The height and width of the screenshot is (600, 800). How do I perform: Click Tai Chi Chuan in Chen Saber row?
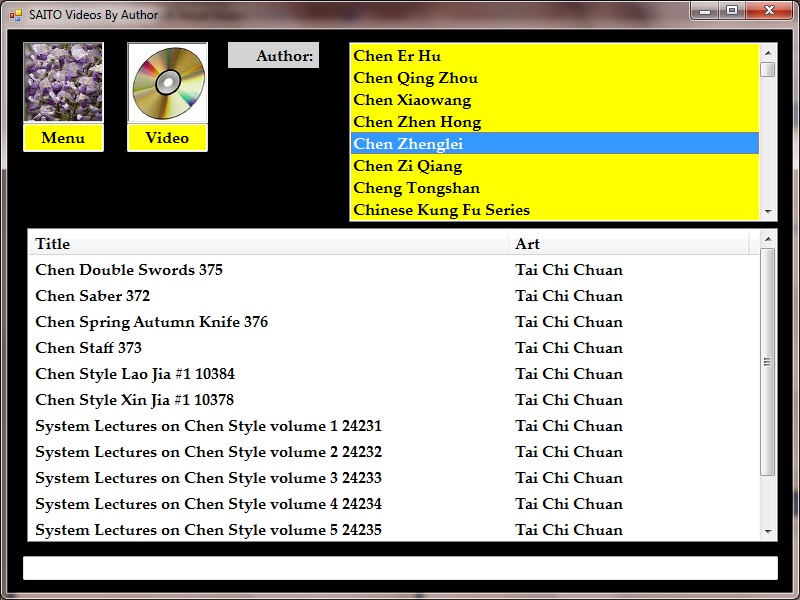pos(569,296)
